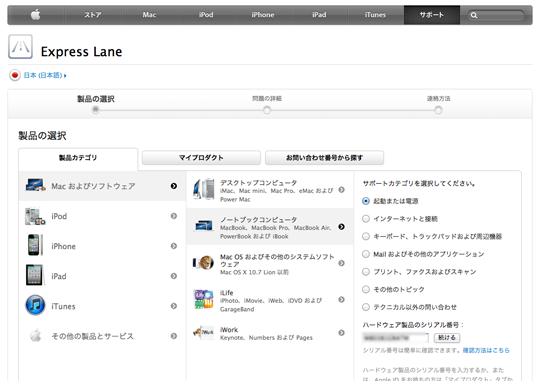
Task: Expand the iPod category arrow
Action: coord(174,216)
